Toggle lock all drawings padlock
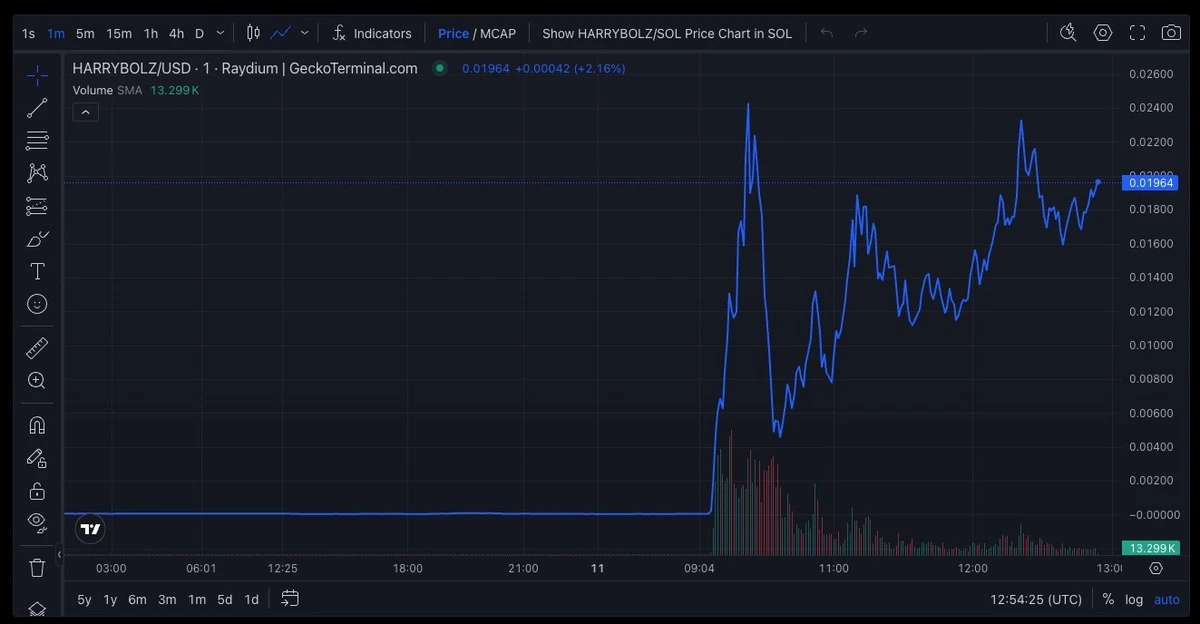The image size is (1200, 624). point(37,490)
